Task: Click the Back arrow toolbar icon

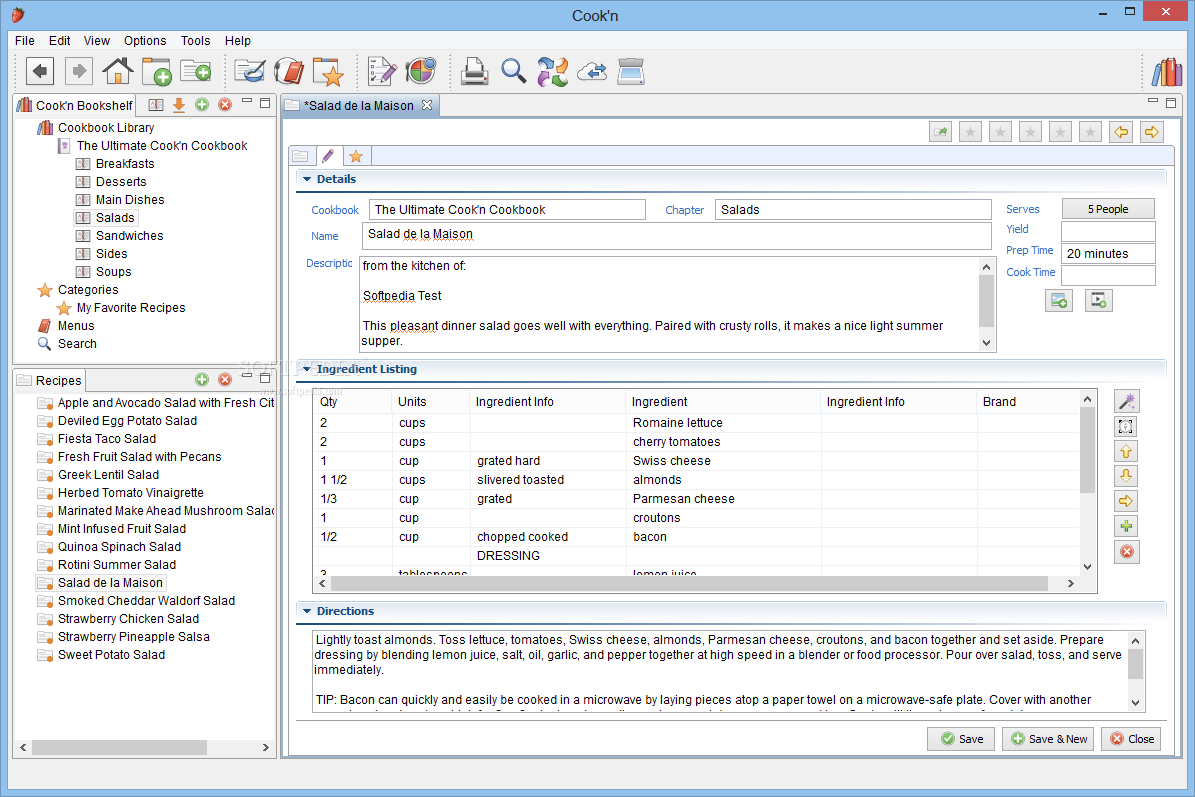Action: [x=40, y=72]
